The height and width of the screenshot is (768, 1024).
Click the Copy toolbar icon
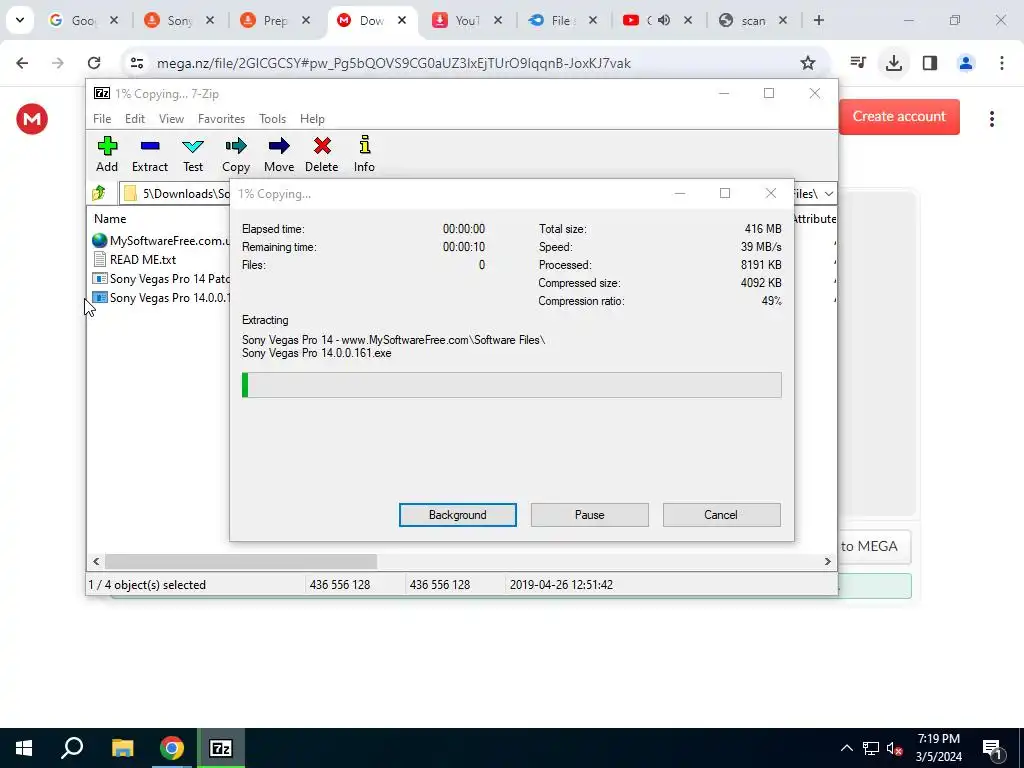point(236,154)
